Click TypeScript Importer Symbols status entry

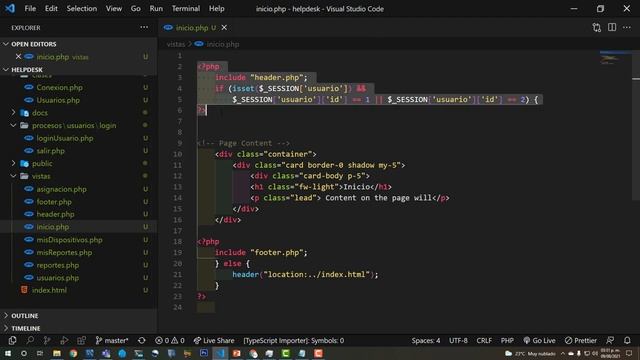(293, 340)
